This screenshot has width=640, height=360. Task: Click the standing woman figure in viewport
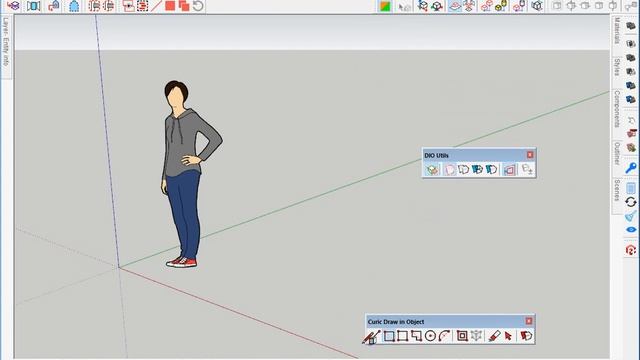[187, 173]
